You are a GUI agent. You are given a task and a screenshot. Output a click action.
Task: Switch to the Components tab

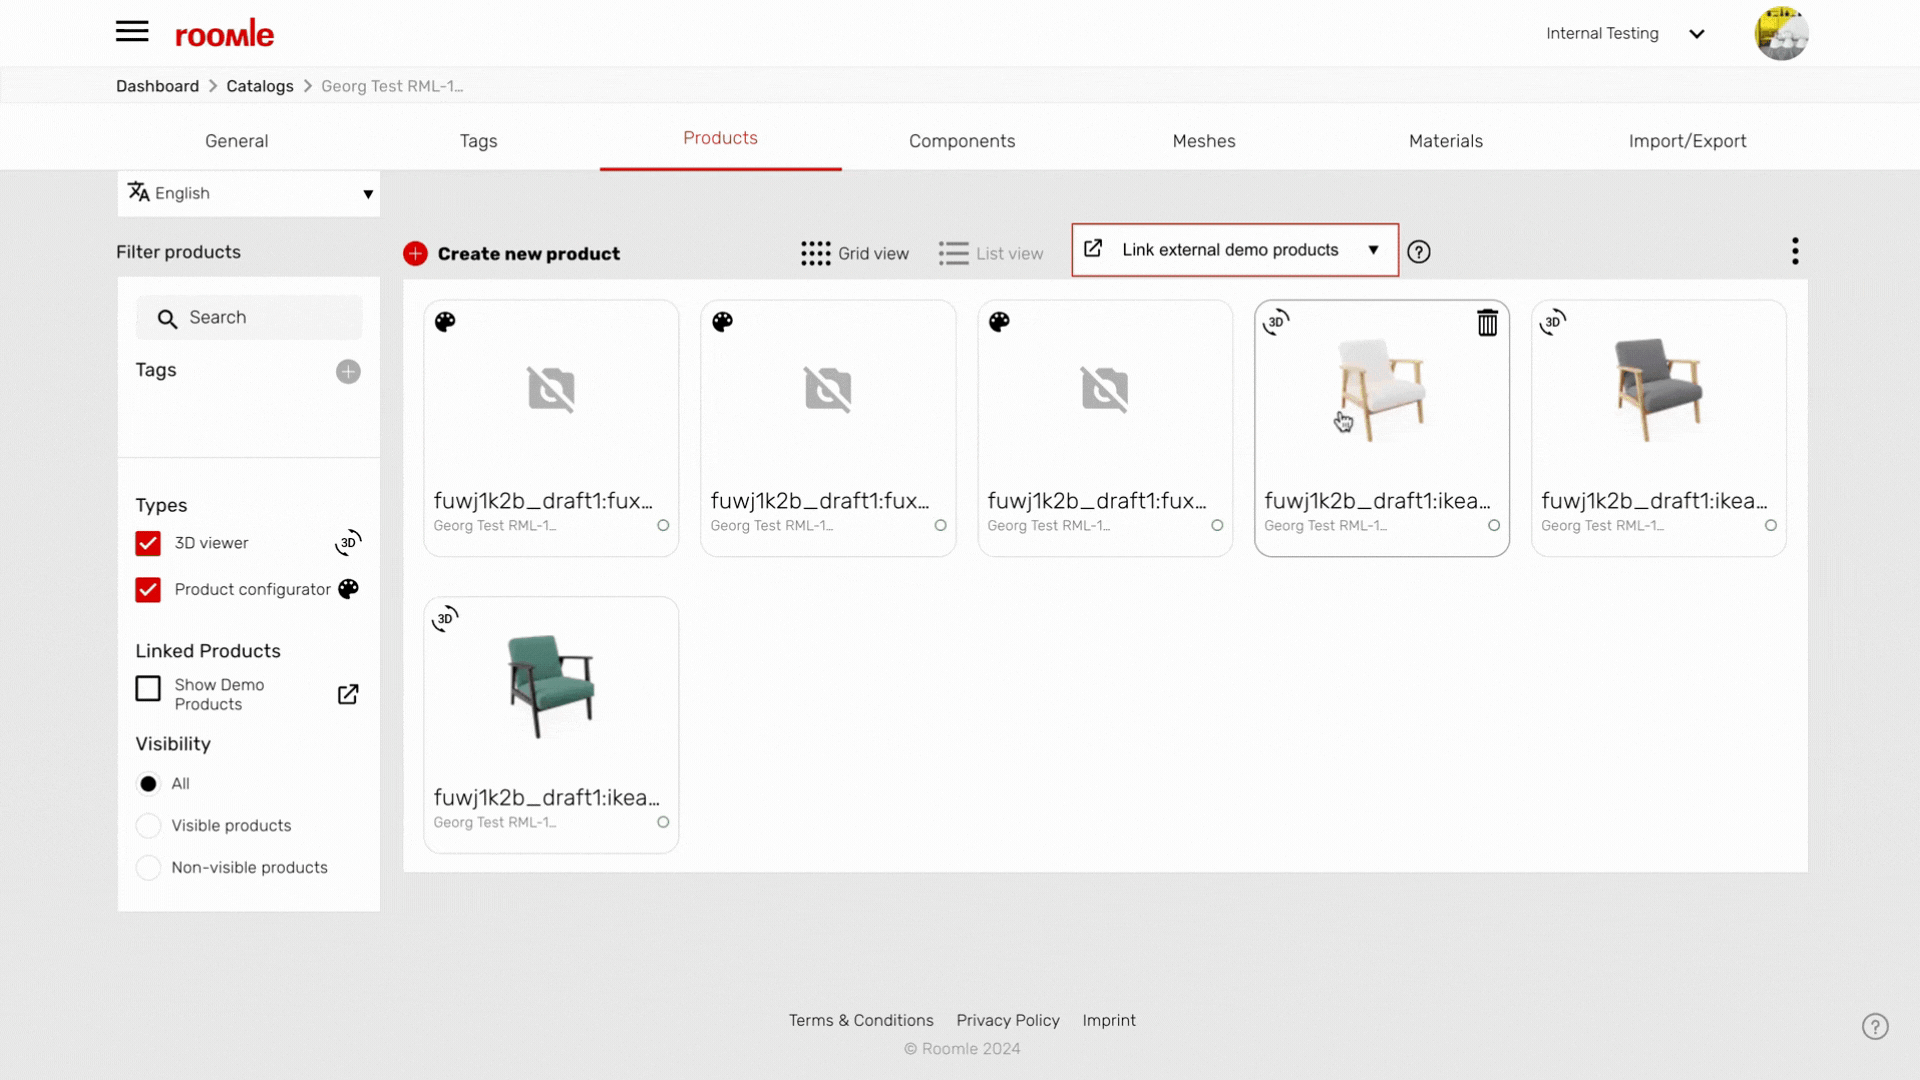pyautogui.click(x=961, y=141)
